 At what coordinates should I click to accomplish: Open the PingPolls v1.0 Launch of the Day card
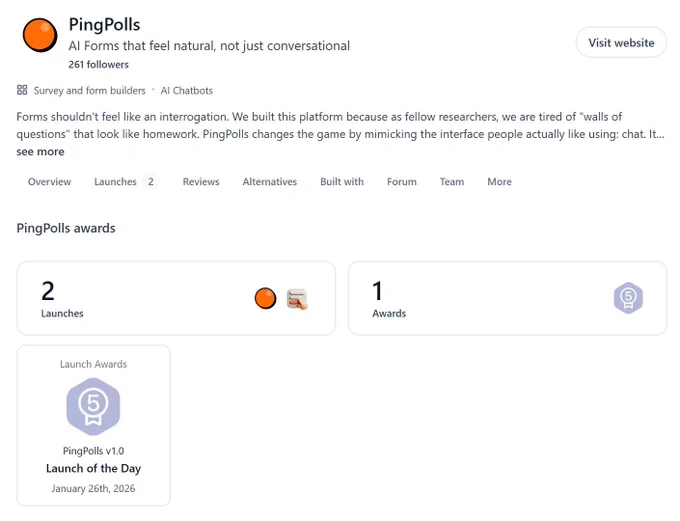pos(93,426)
